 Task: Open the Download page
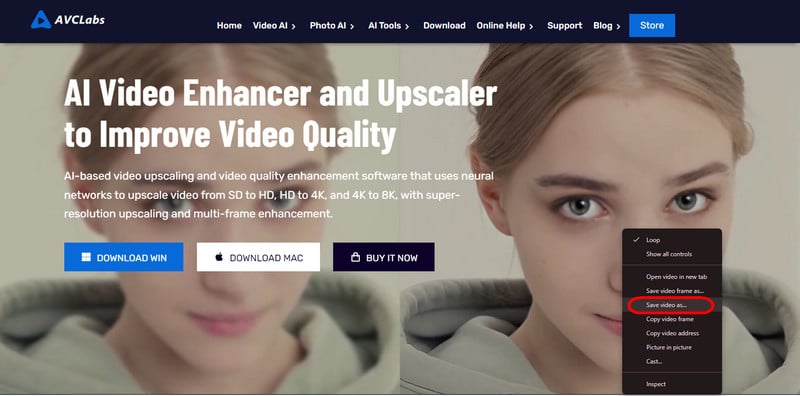444,26
